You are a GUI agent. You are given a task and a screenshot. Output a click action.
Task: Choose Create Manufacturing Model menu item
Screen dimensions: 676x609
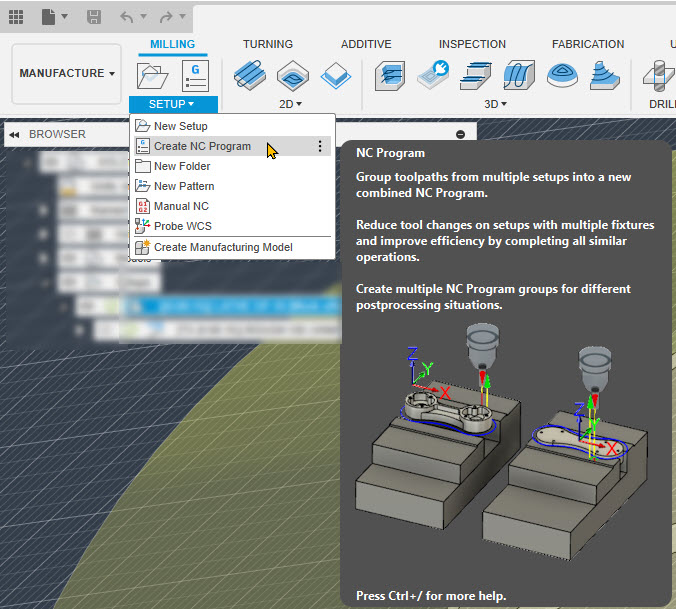click(x=232, y=247)
